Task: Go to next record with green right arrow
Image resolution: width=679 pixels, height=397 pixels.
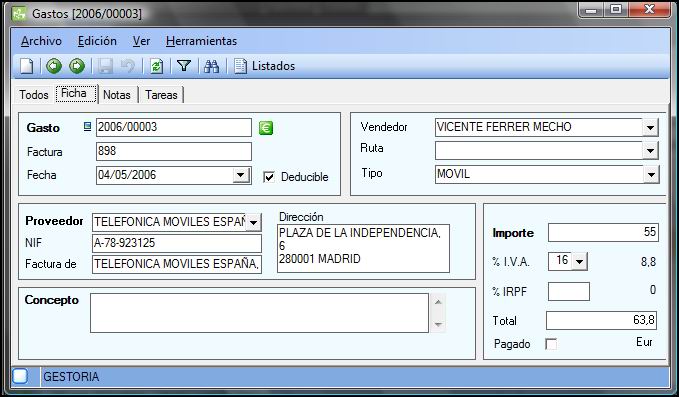Action: [x=77, y=66]
